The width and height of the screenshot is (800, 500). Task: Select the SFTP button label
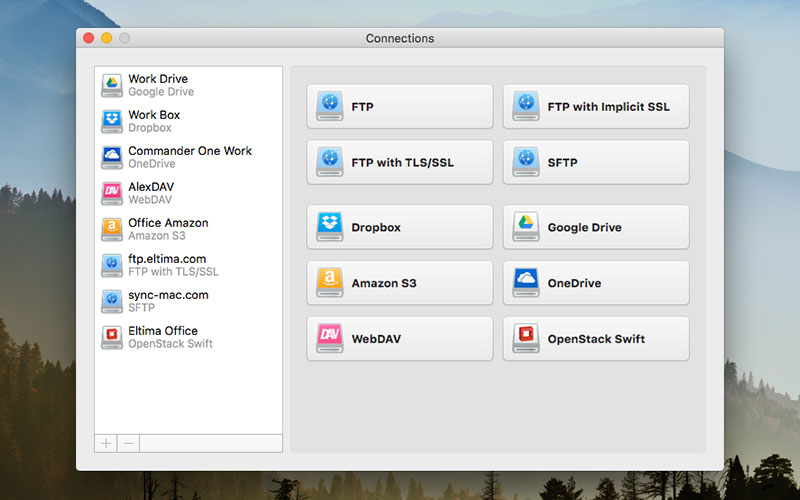pyautogui.click(x=562, y=163)
